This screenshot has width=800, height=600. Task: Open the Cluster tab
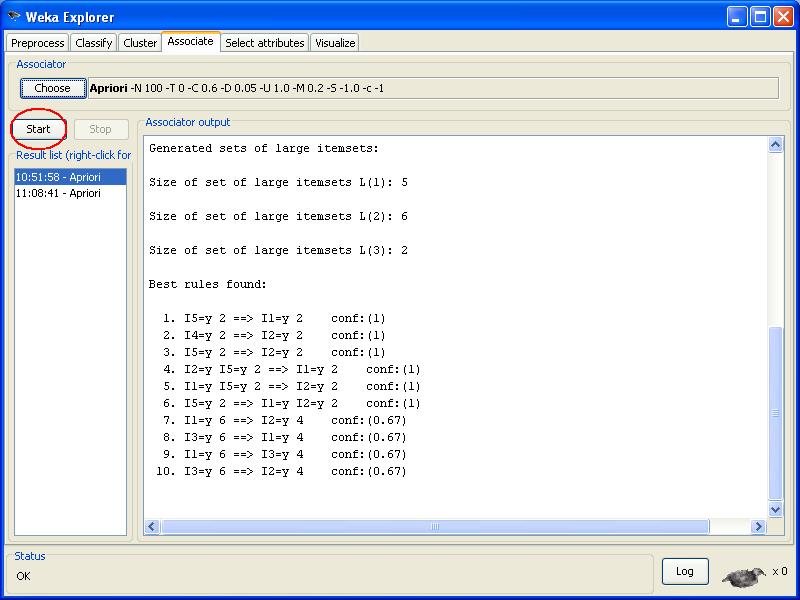point(140,43)
